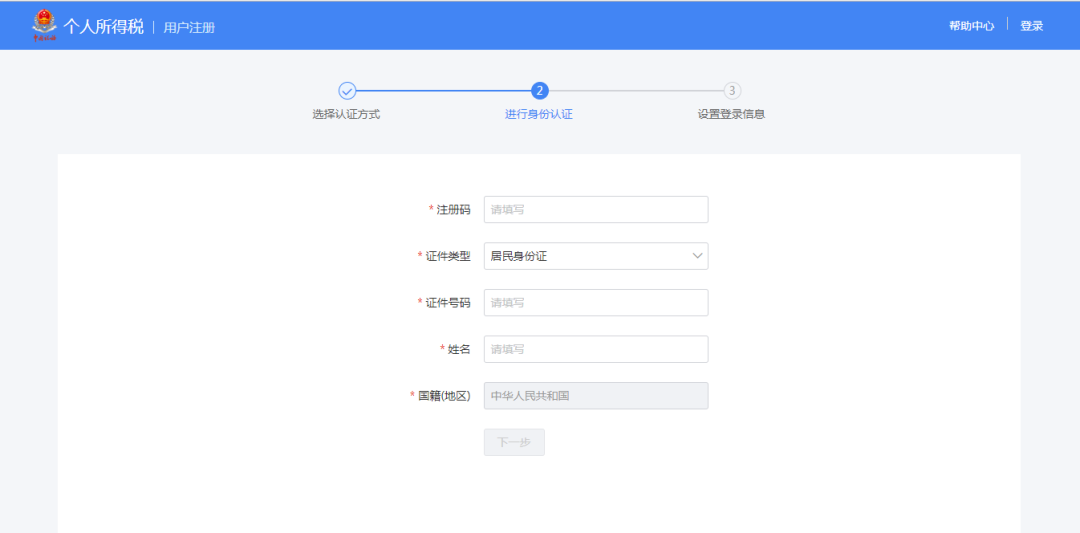Click the 国籍(地区) field label
Screen dimensions: 1080x533
click(443, 396)
